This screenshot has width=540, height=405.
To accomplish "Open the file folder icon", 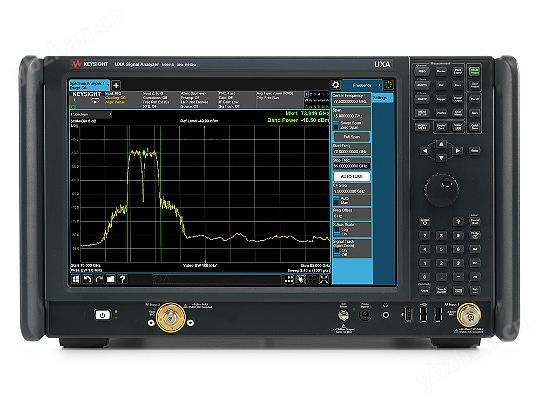I will 111,279.
